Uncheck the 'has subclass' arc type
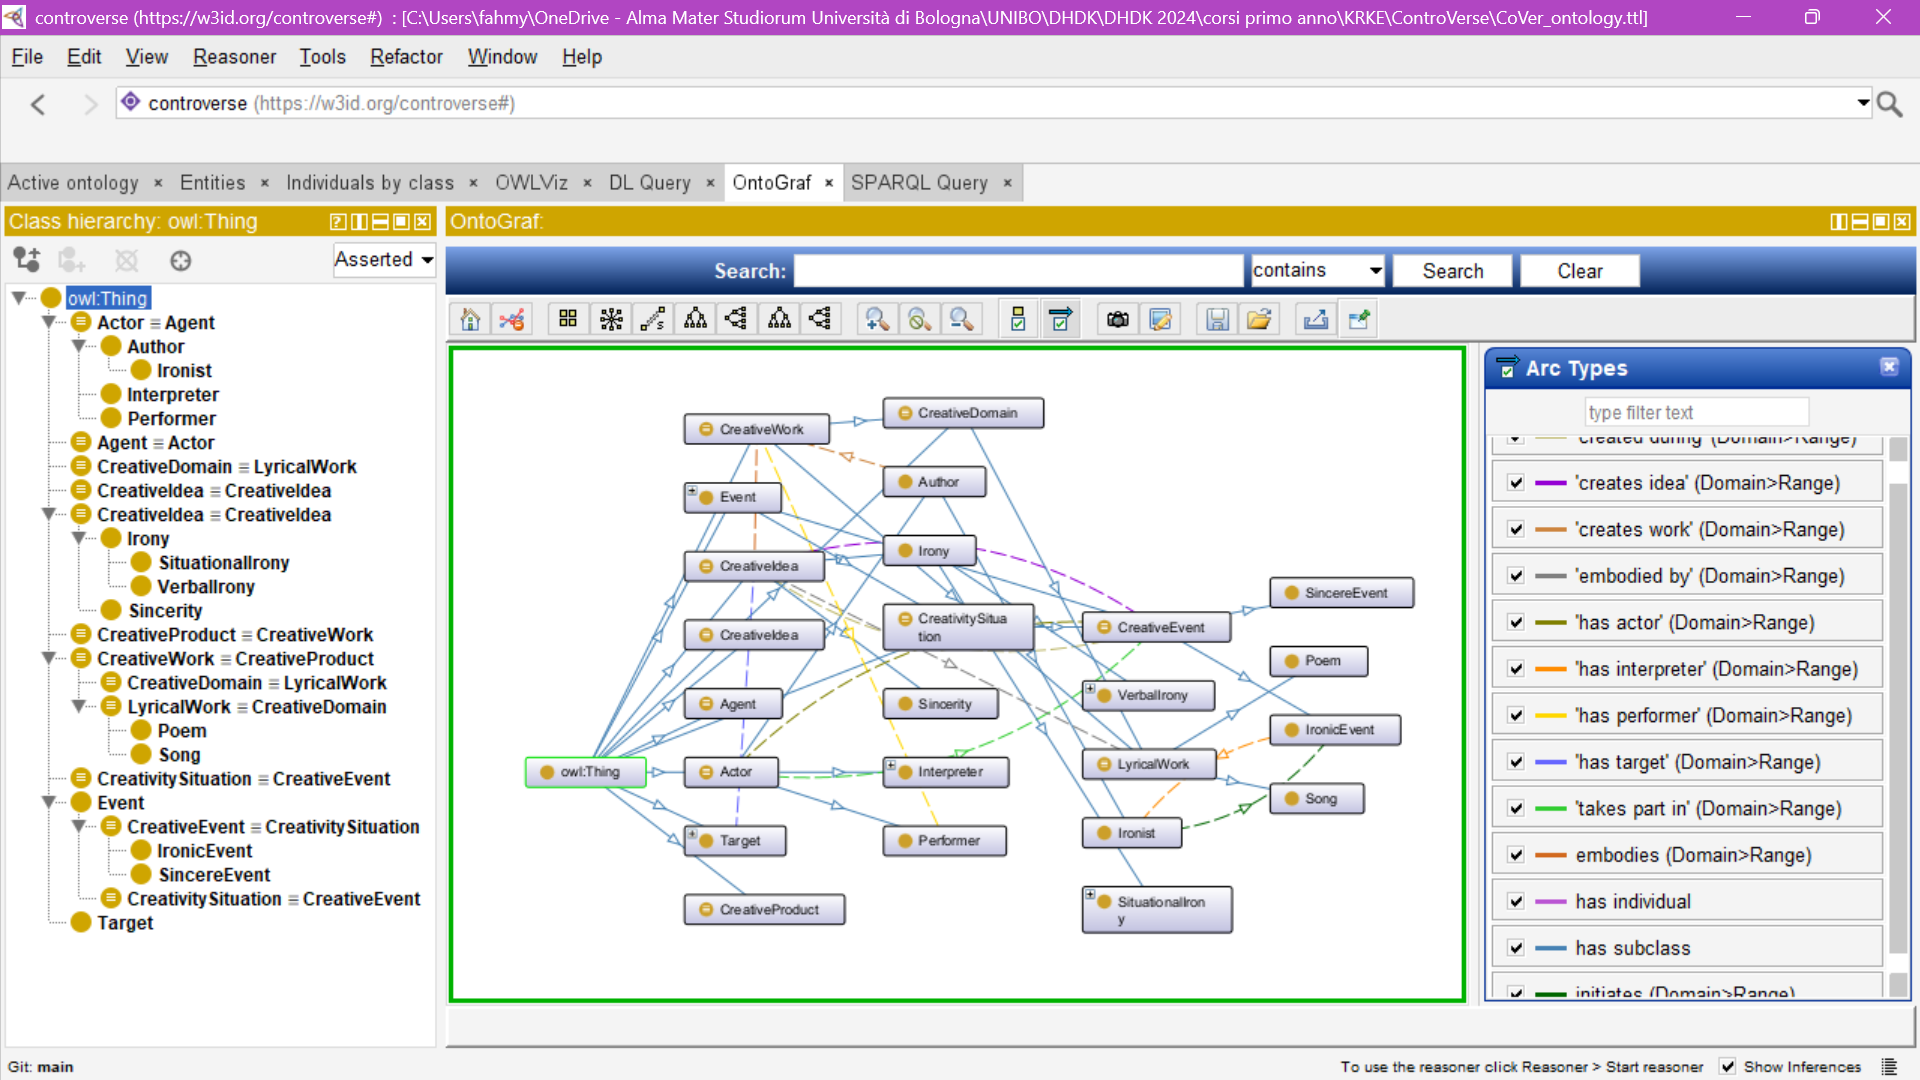Screen dimensions: 1920x1080 point(1516,948)
